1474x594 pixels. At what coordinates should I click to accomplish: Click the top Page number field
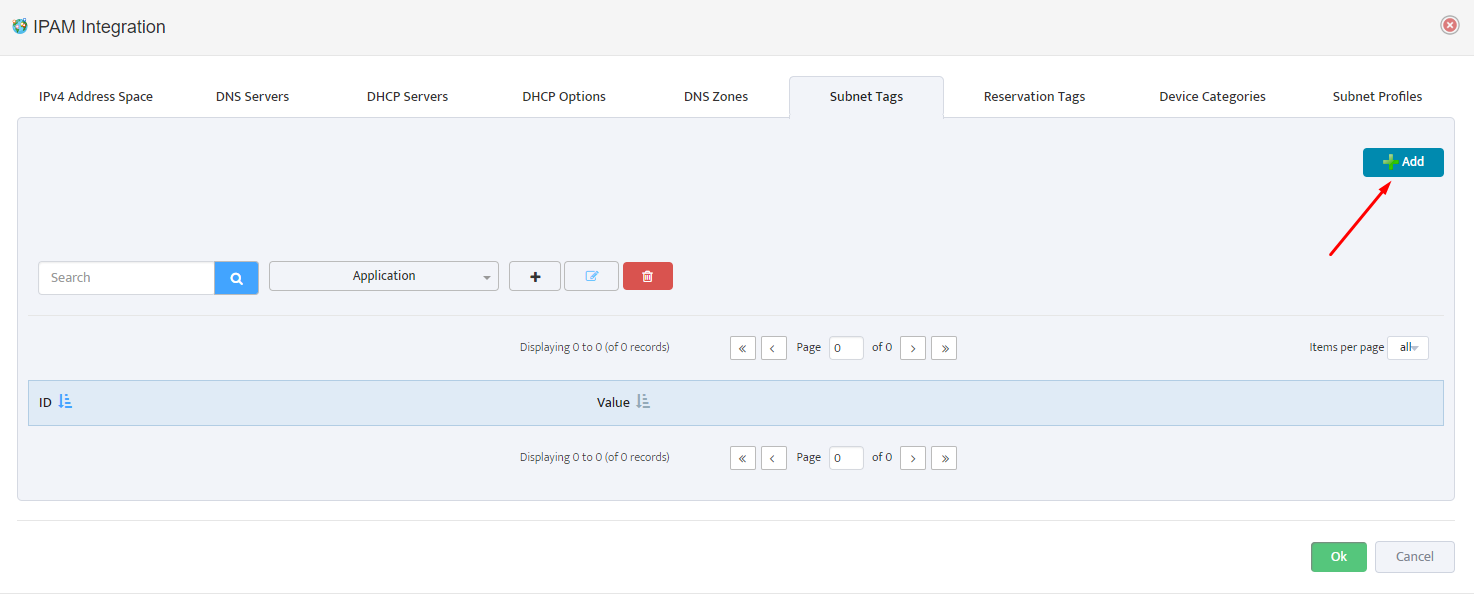pyautogui.click(x=846, y=348)
